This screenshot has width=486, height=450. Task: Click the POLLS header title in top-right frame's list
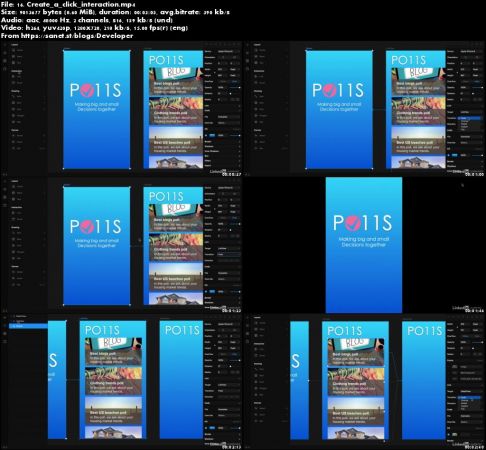point(408,60)
